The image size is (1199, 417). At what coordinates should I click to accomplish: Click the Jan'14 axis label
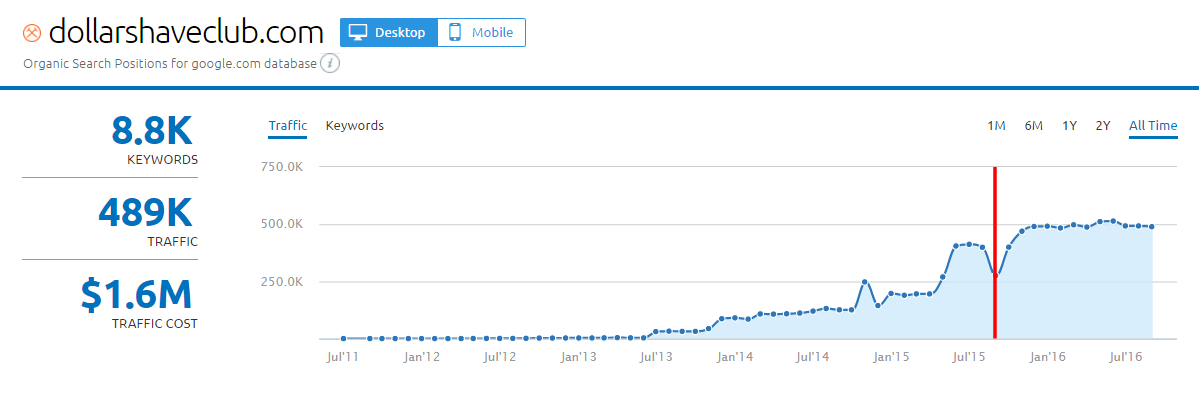click(736, 357)
